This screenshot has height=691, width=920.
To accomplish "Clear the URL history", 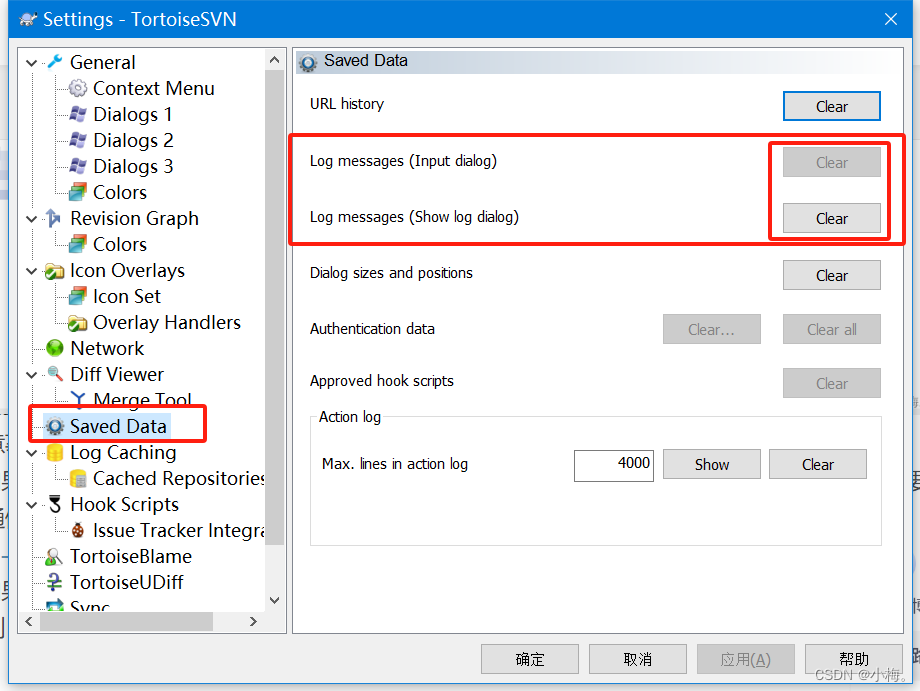I will tap(831, 106).
